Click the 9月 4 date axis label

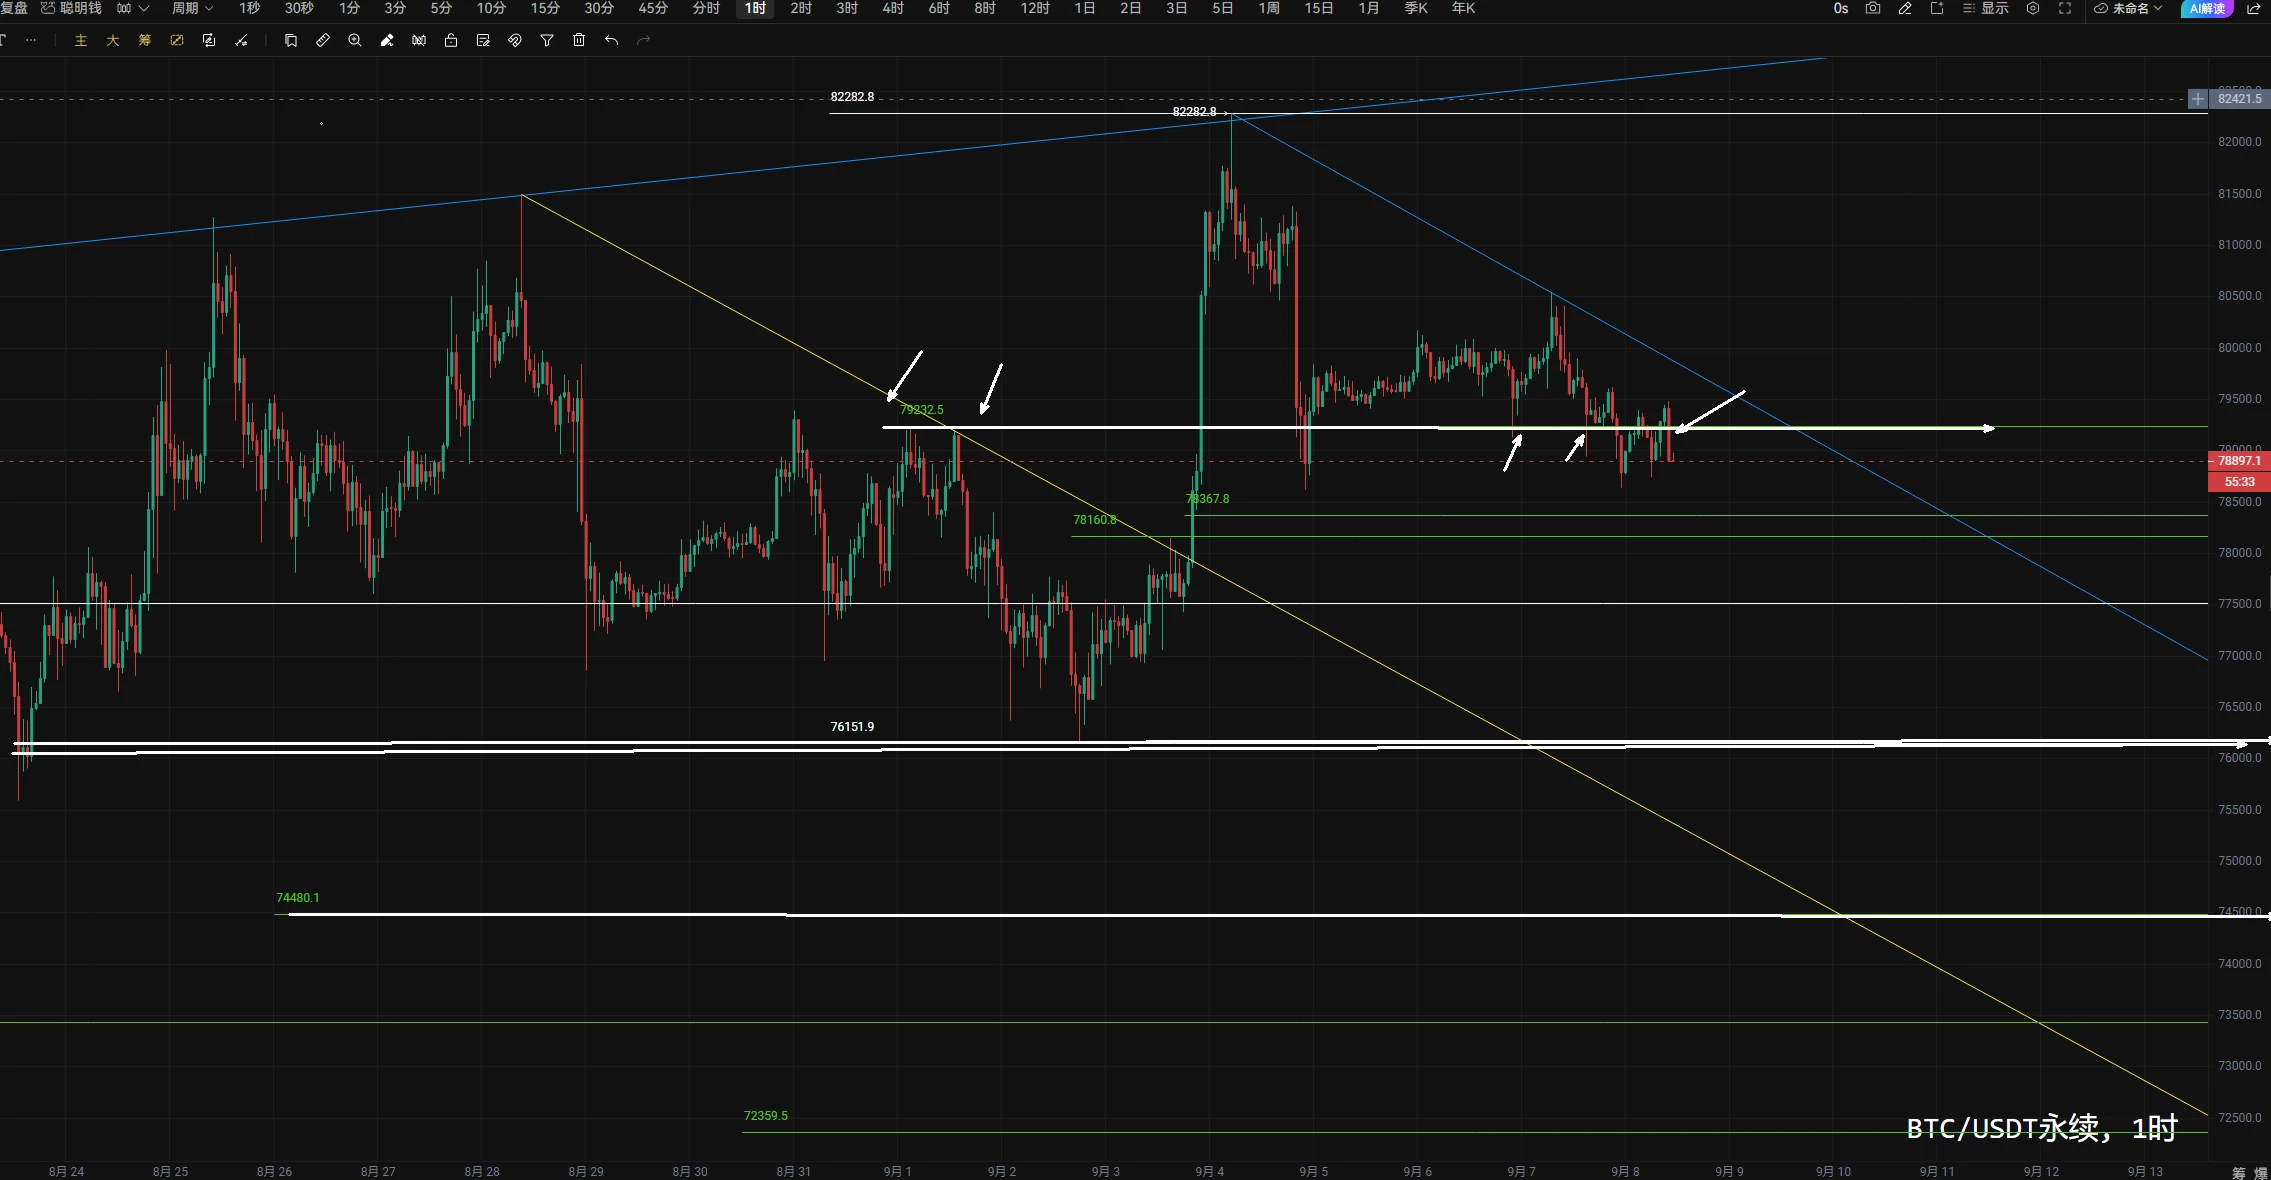1209,1171
